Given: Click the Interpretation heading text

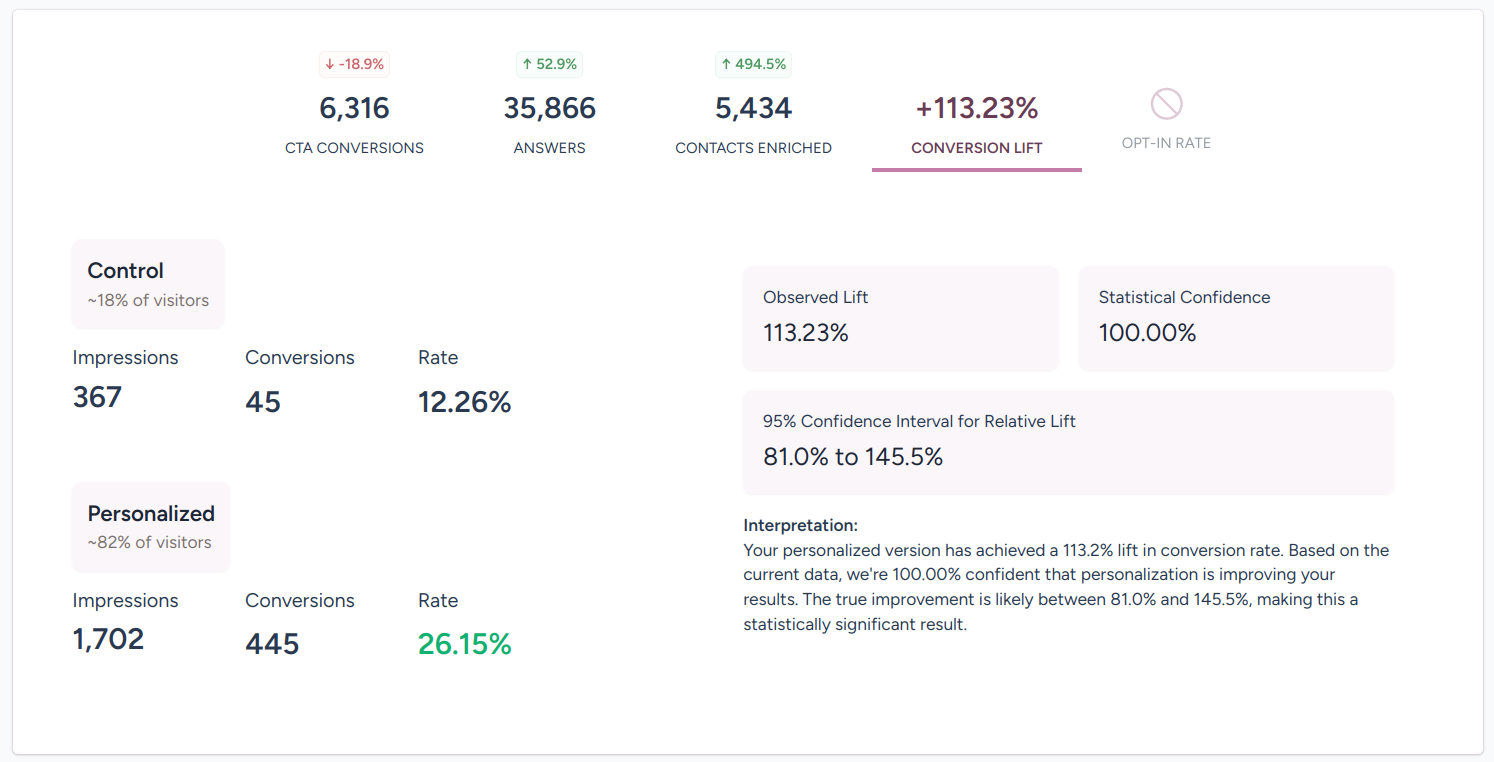Looking at the screenshot, I should pos(800,525).
